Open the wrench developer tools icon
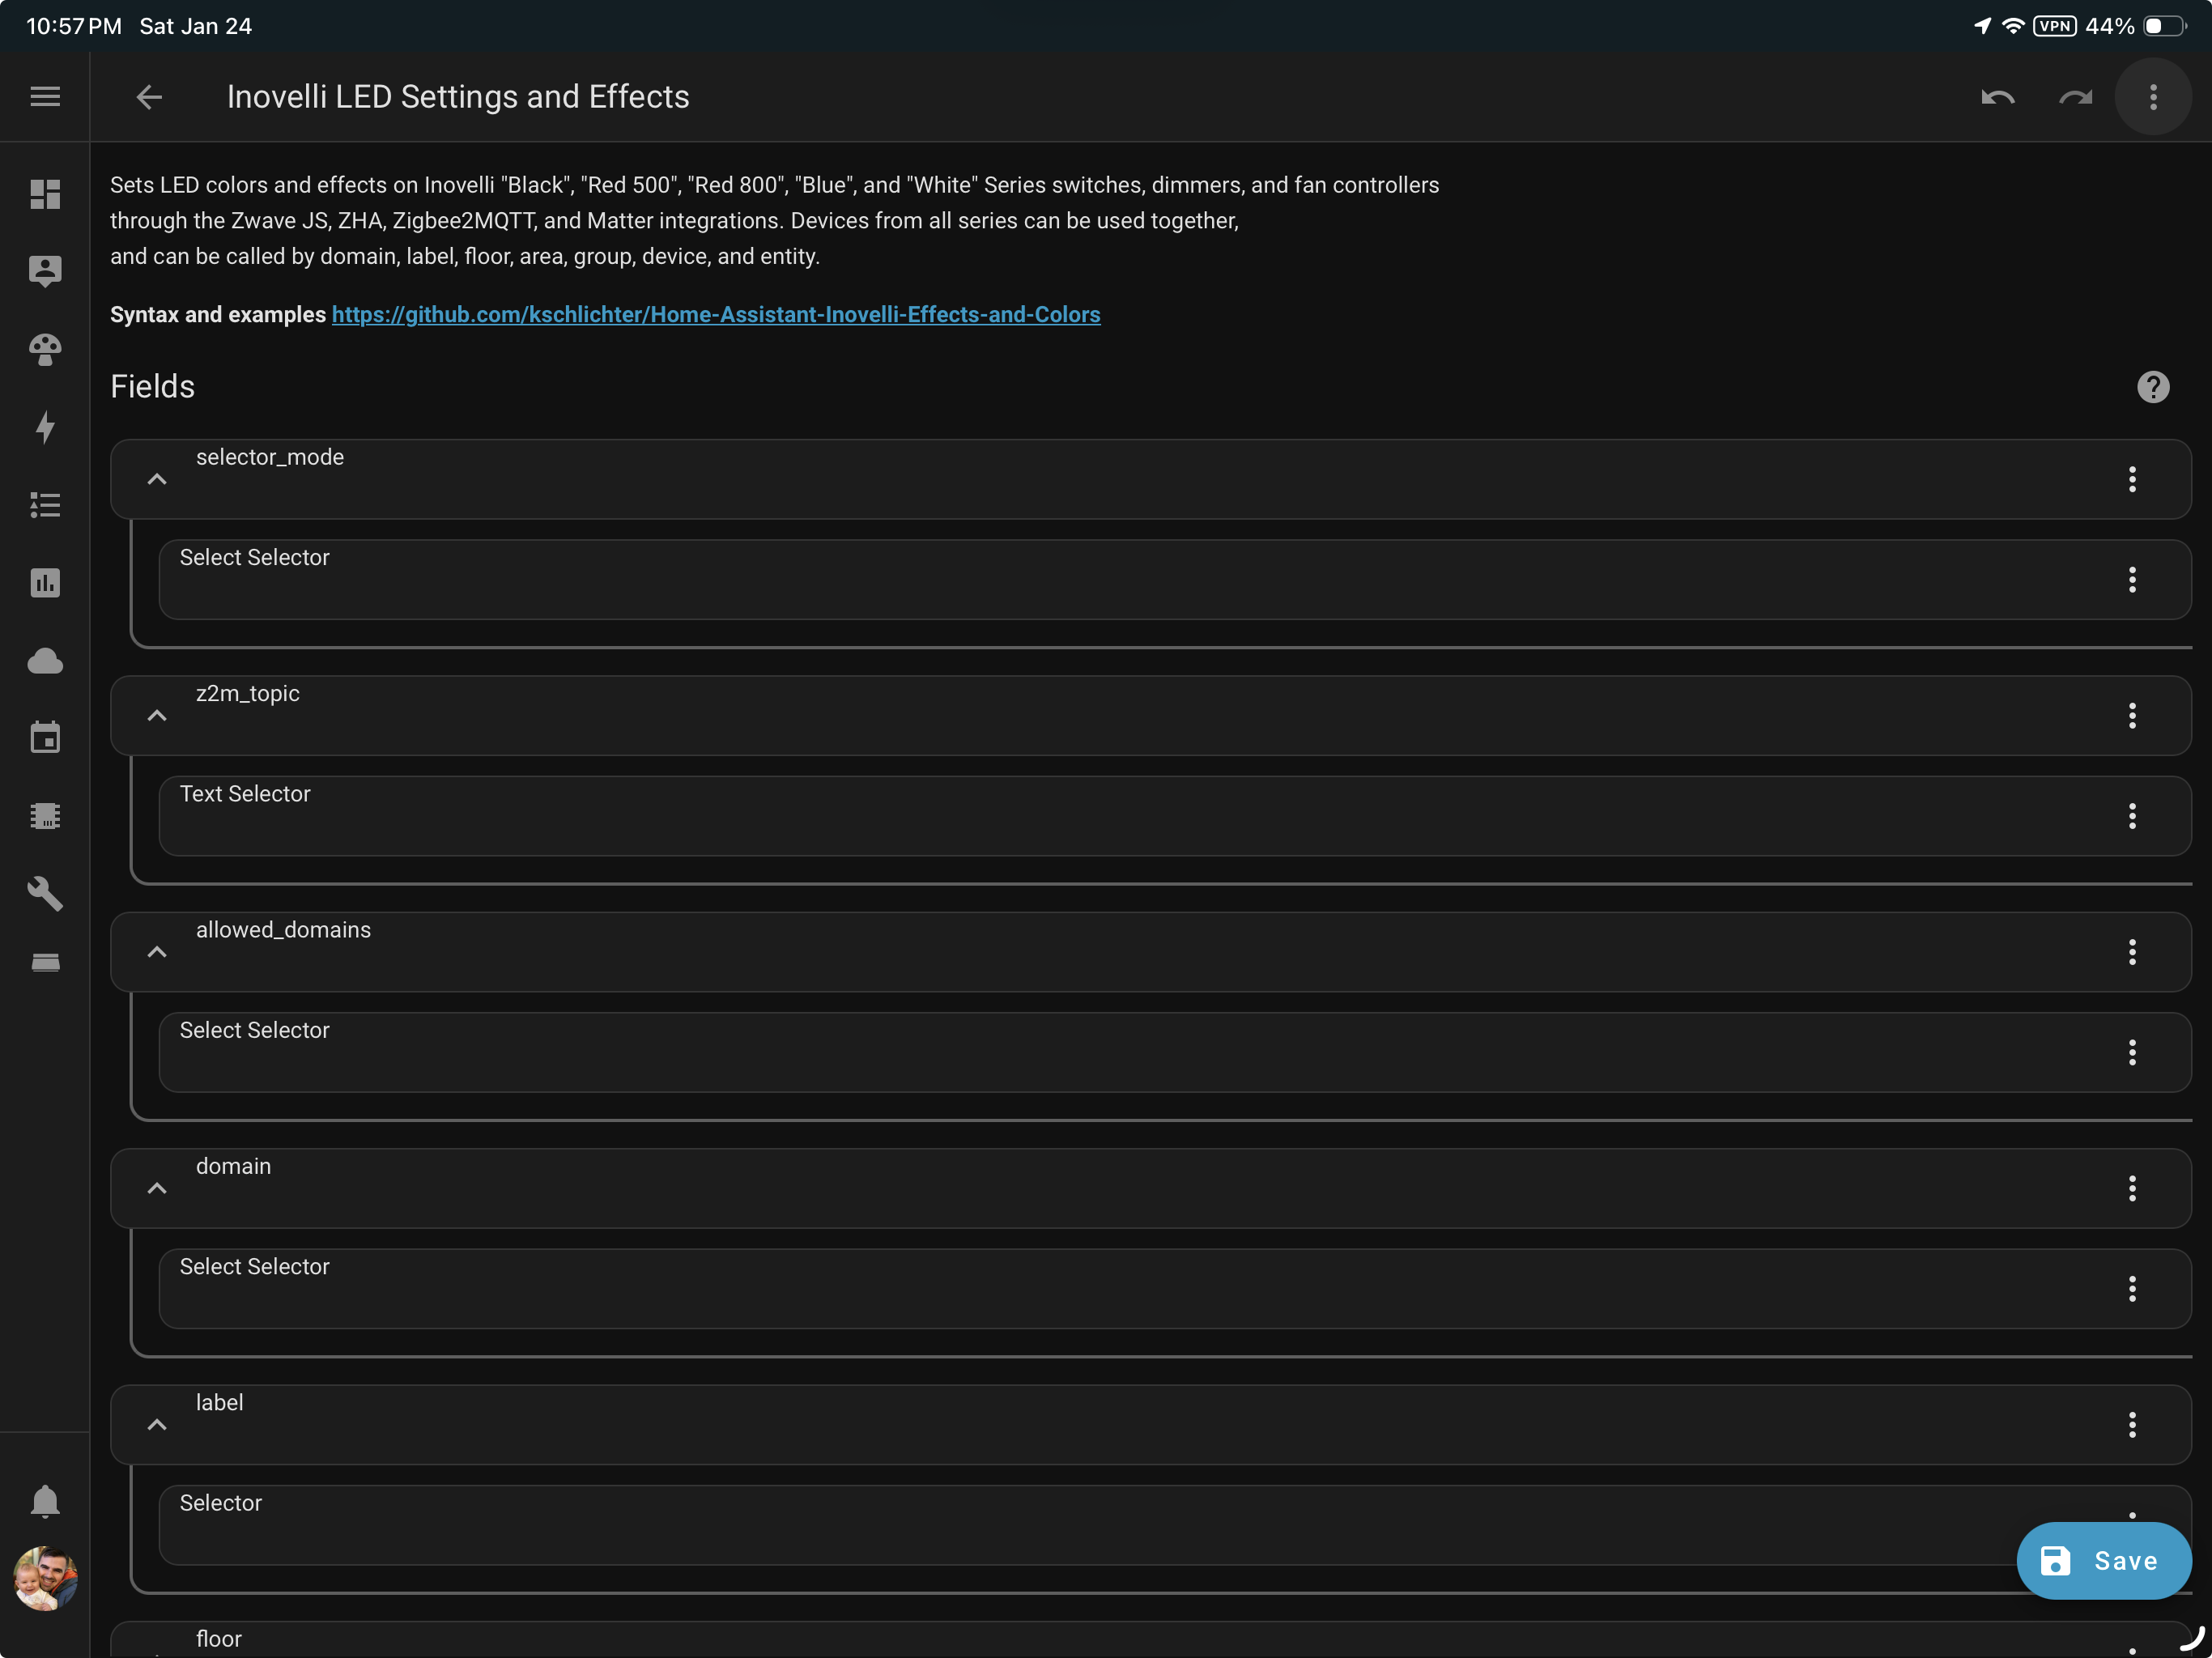This screenshot has width=2212, height=1658. coord(45,893)
